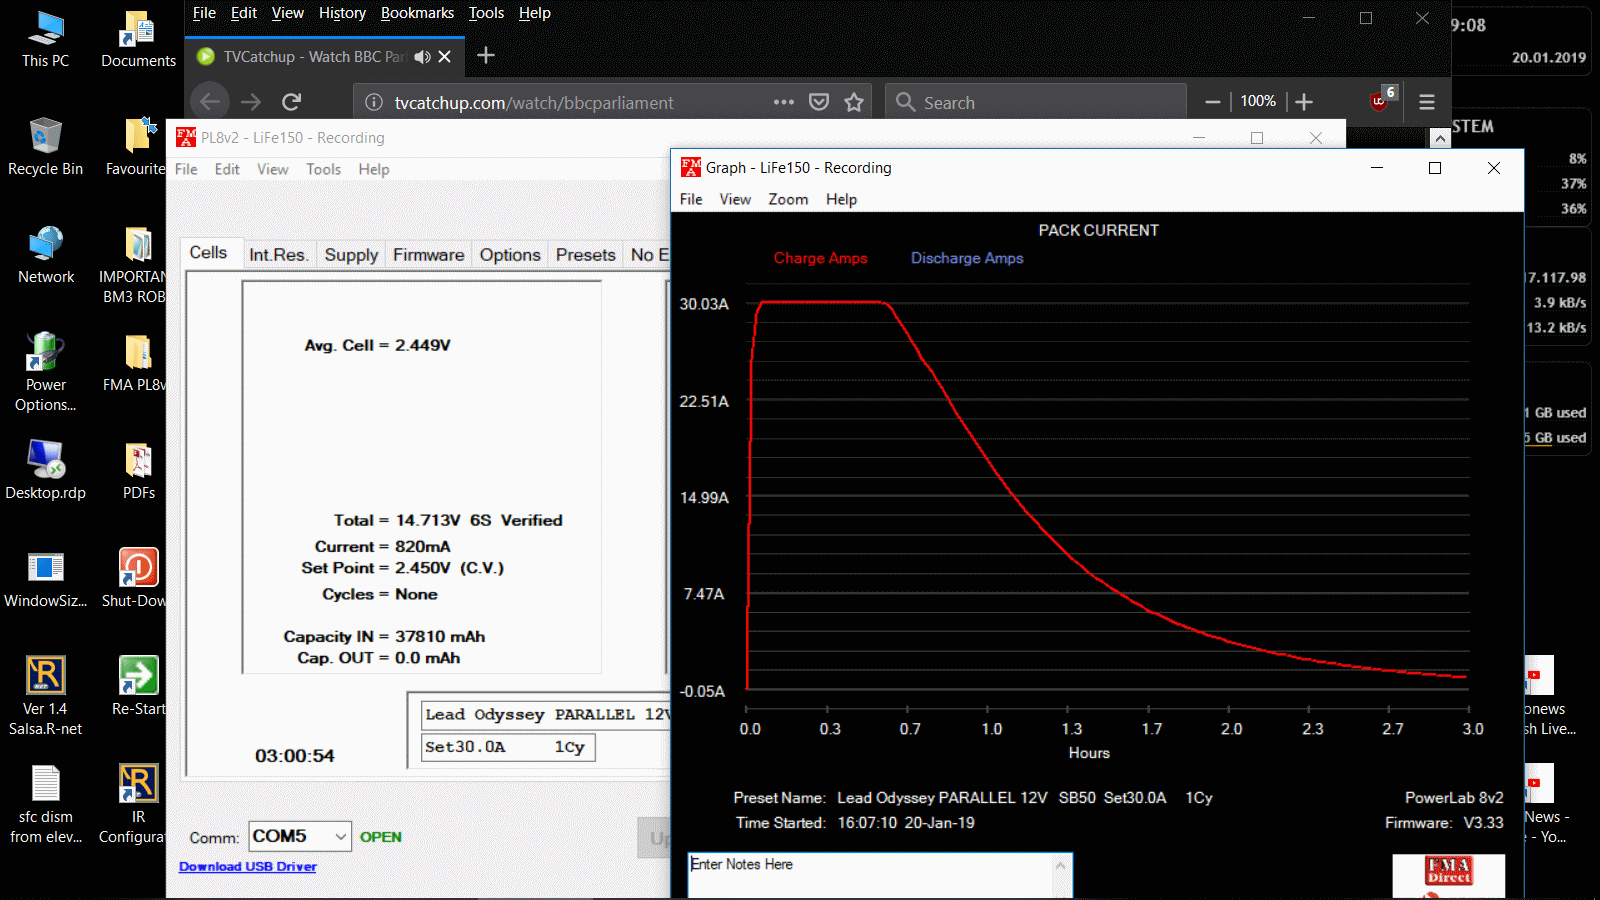1600x900 pixels.
Task: Switch to the Int.Res. tab
Action: [x=278, y=255]
